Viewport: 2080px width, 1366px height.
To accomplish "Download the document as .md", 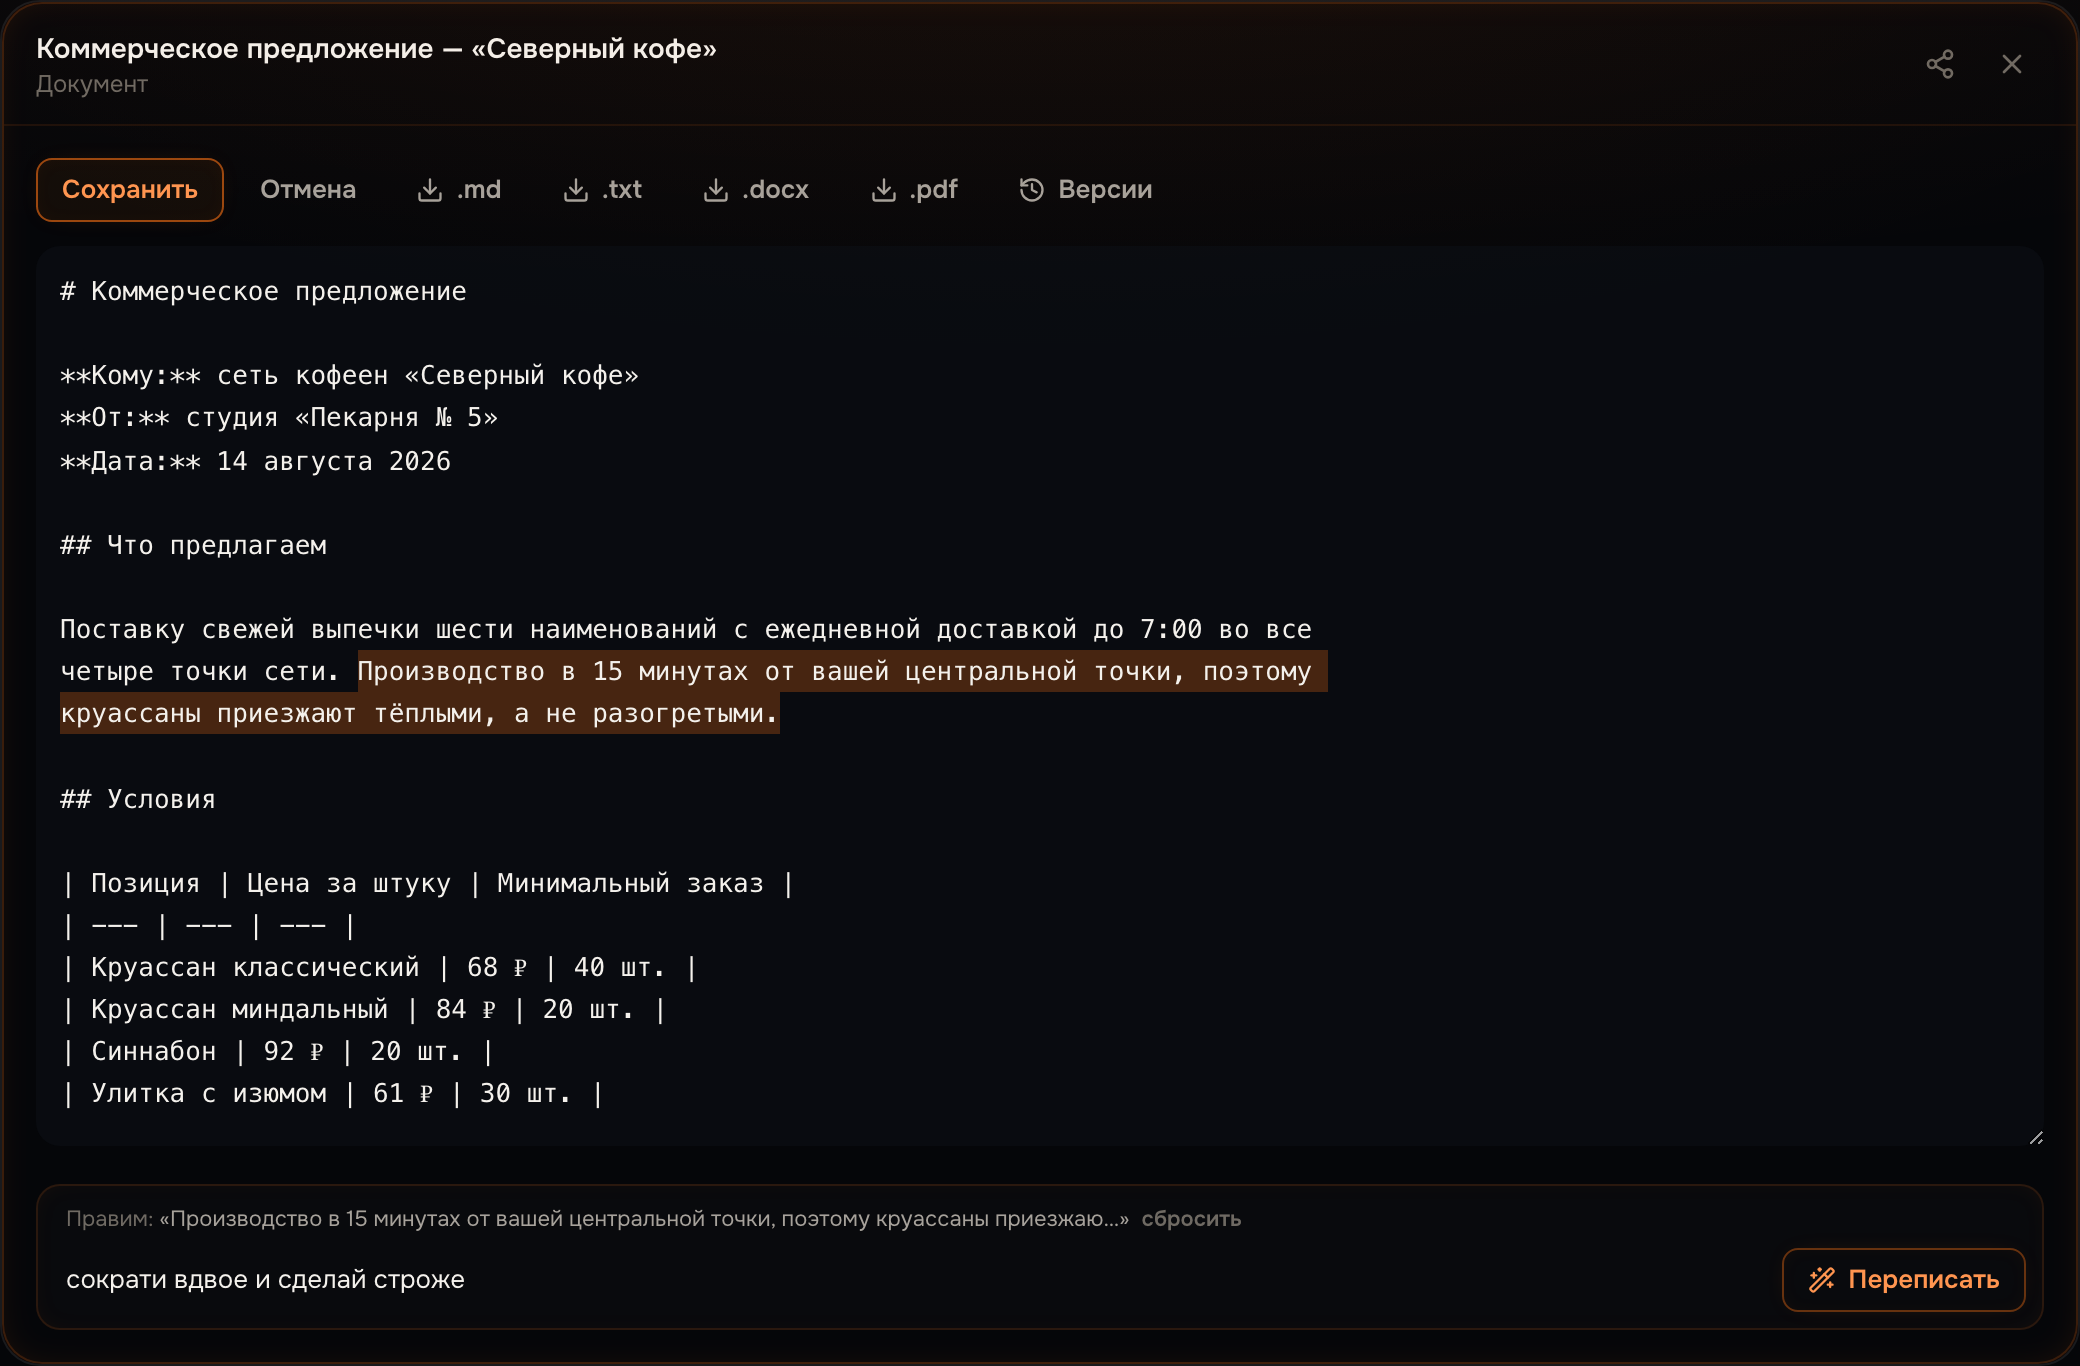I will (459, 190).
